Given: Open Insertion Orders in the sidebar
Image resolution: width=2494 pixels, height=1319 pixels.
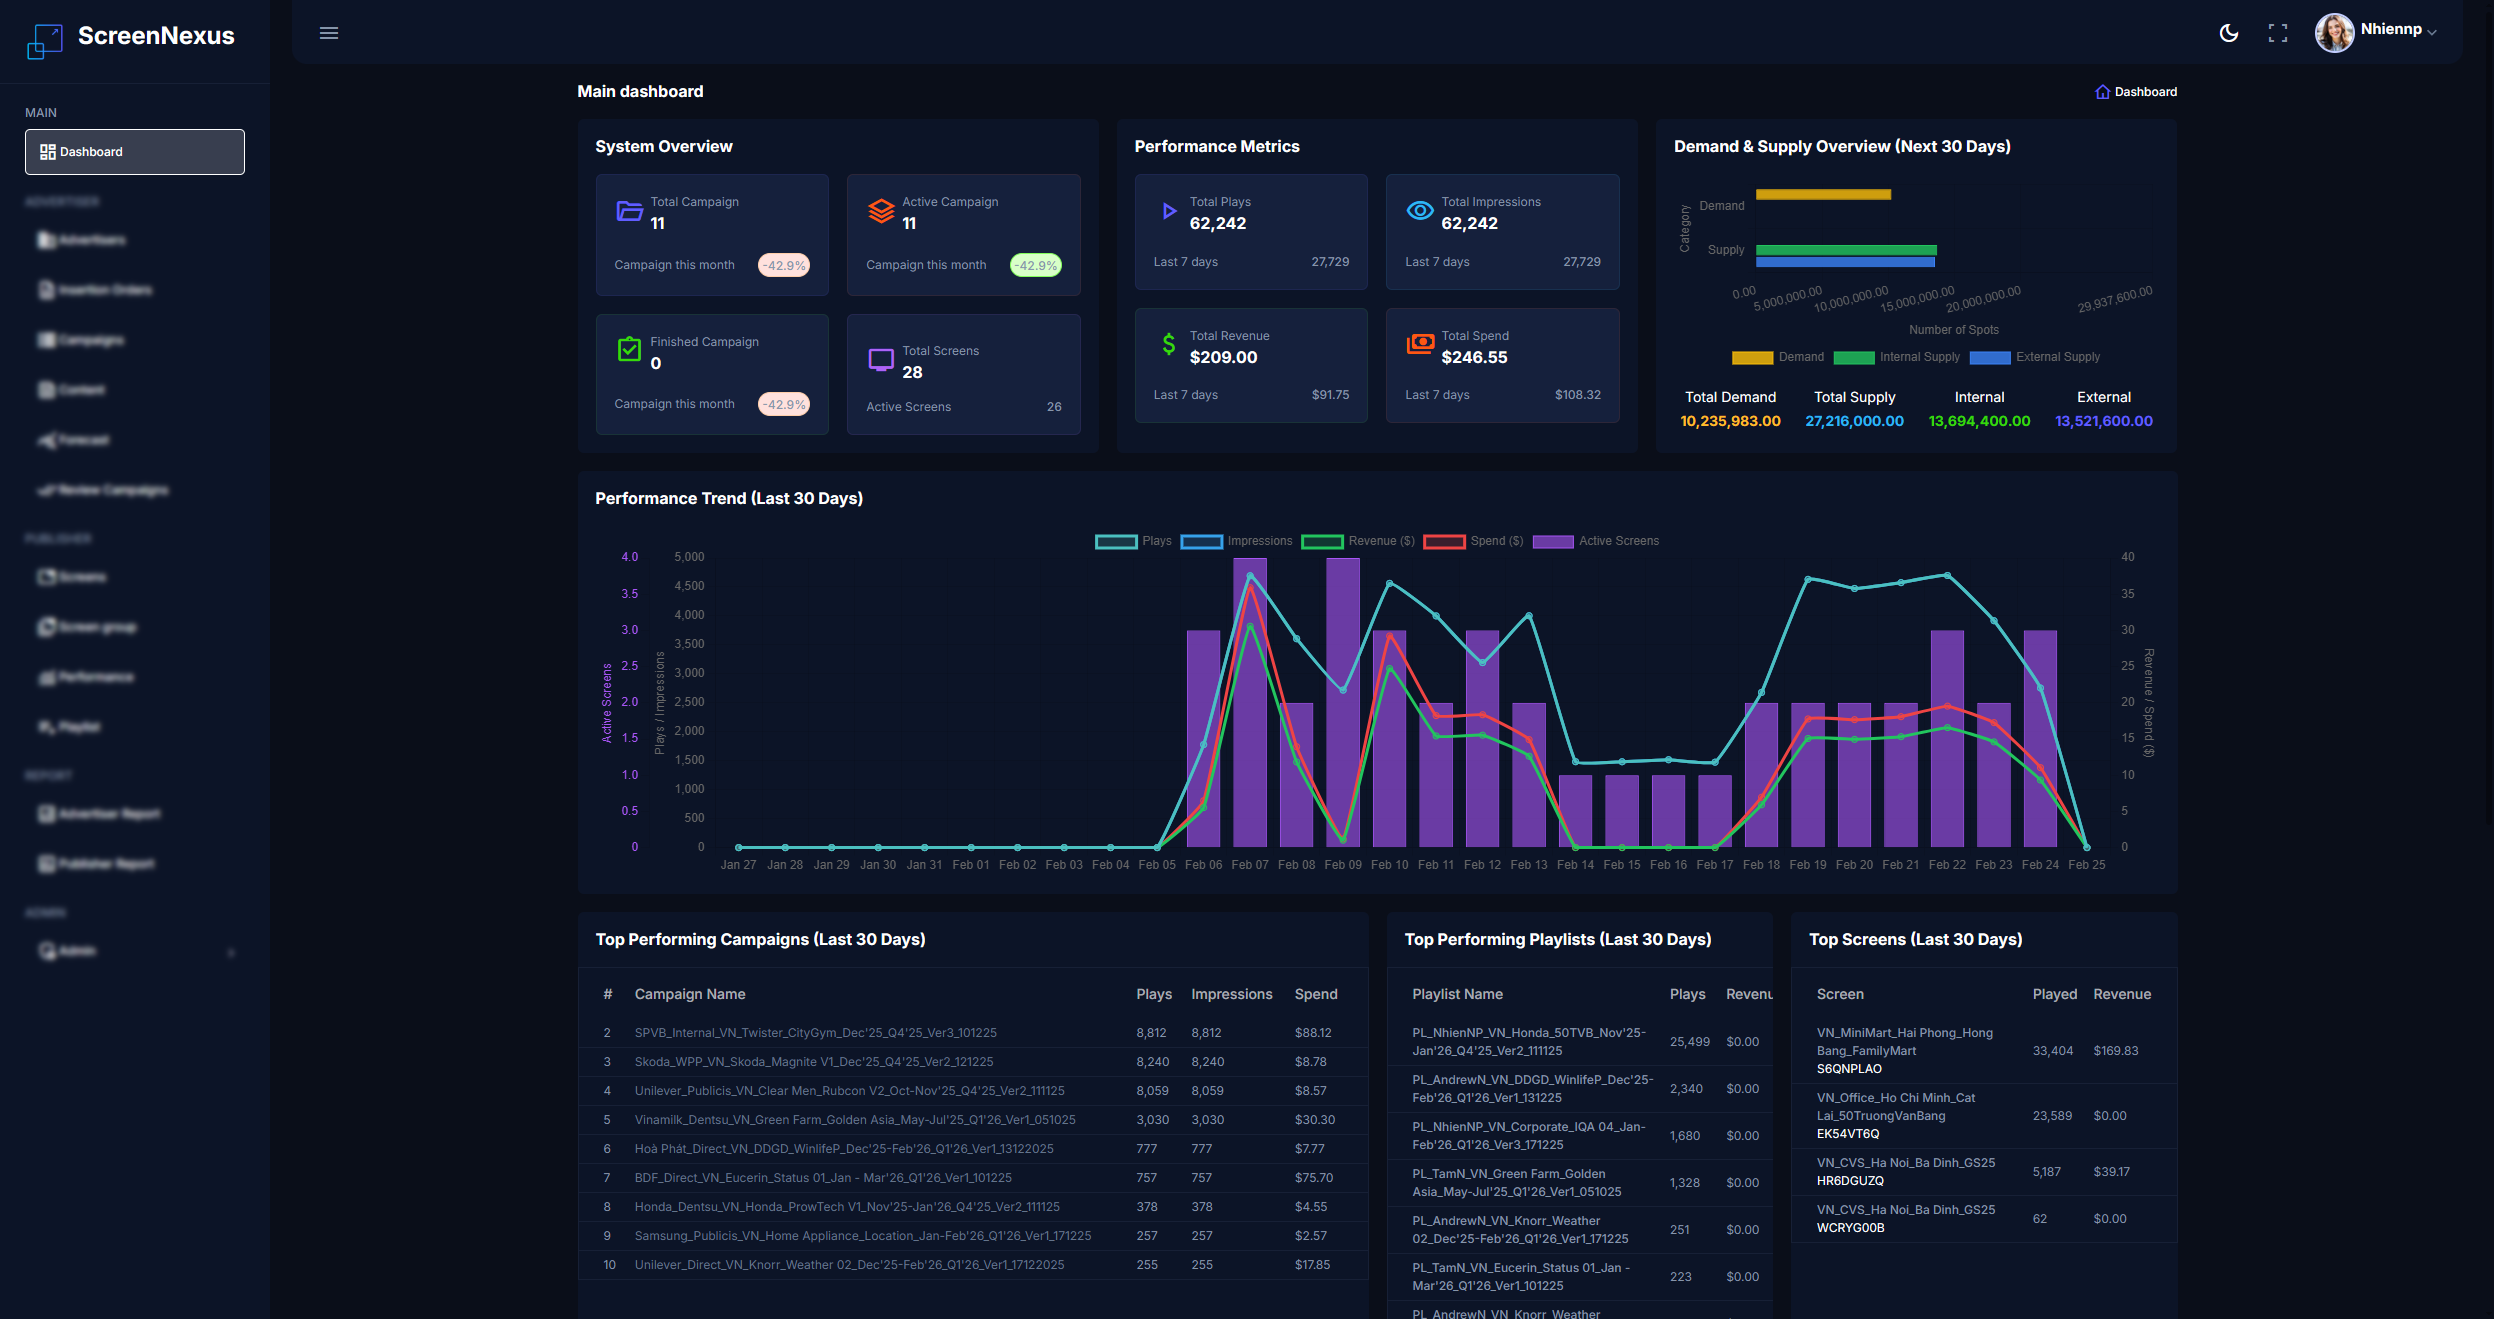Looking at the screenshot, I should pos(105,290).
